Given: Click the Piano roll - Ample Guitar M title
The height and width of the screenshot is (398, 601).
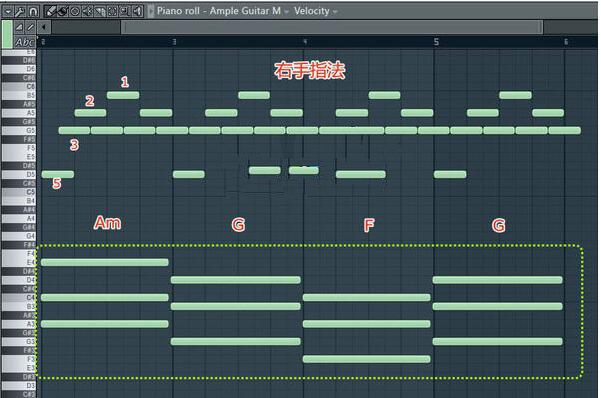Looking at the screenshot, I should click(219, 11).
